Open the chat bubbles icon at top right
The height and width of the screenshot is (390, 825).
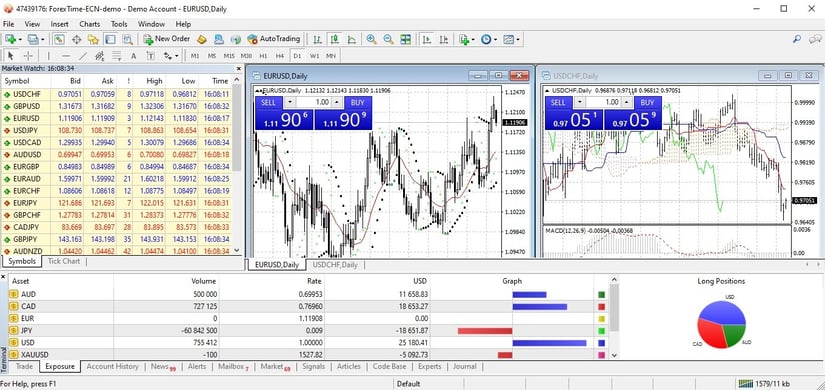pyautogui.click(x=815, y=39)
